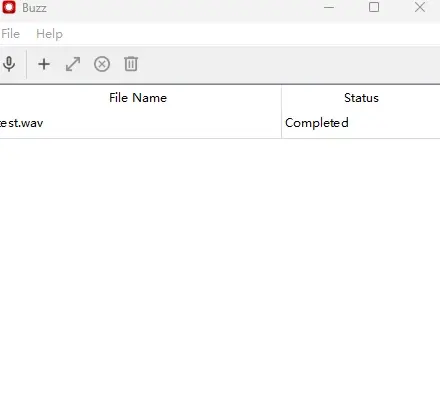Add a new file with the plus icon
Image resolution: width=440 pixels, height=418 pixels.
[44, 64]
